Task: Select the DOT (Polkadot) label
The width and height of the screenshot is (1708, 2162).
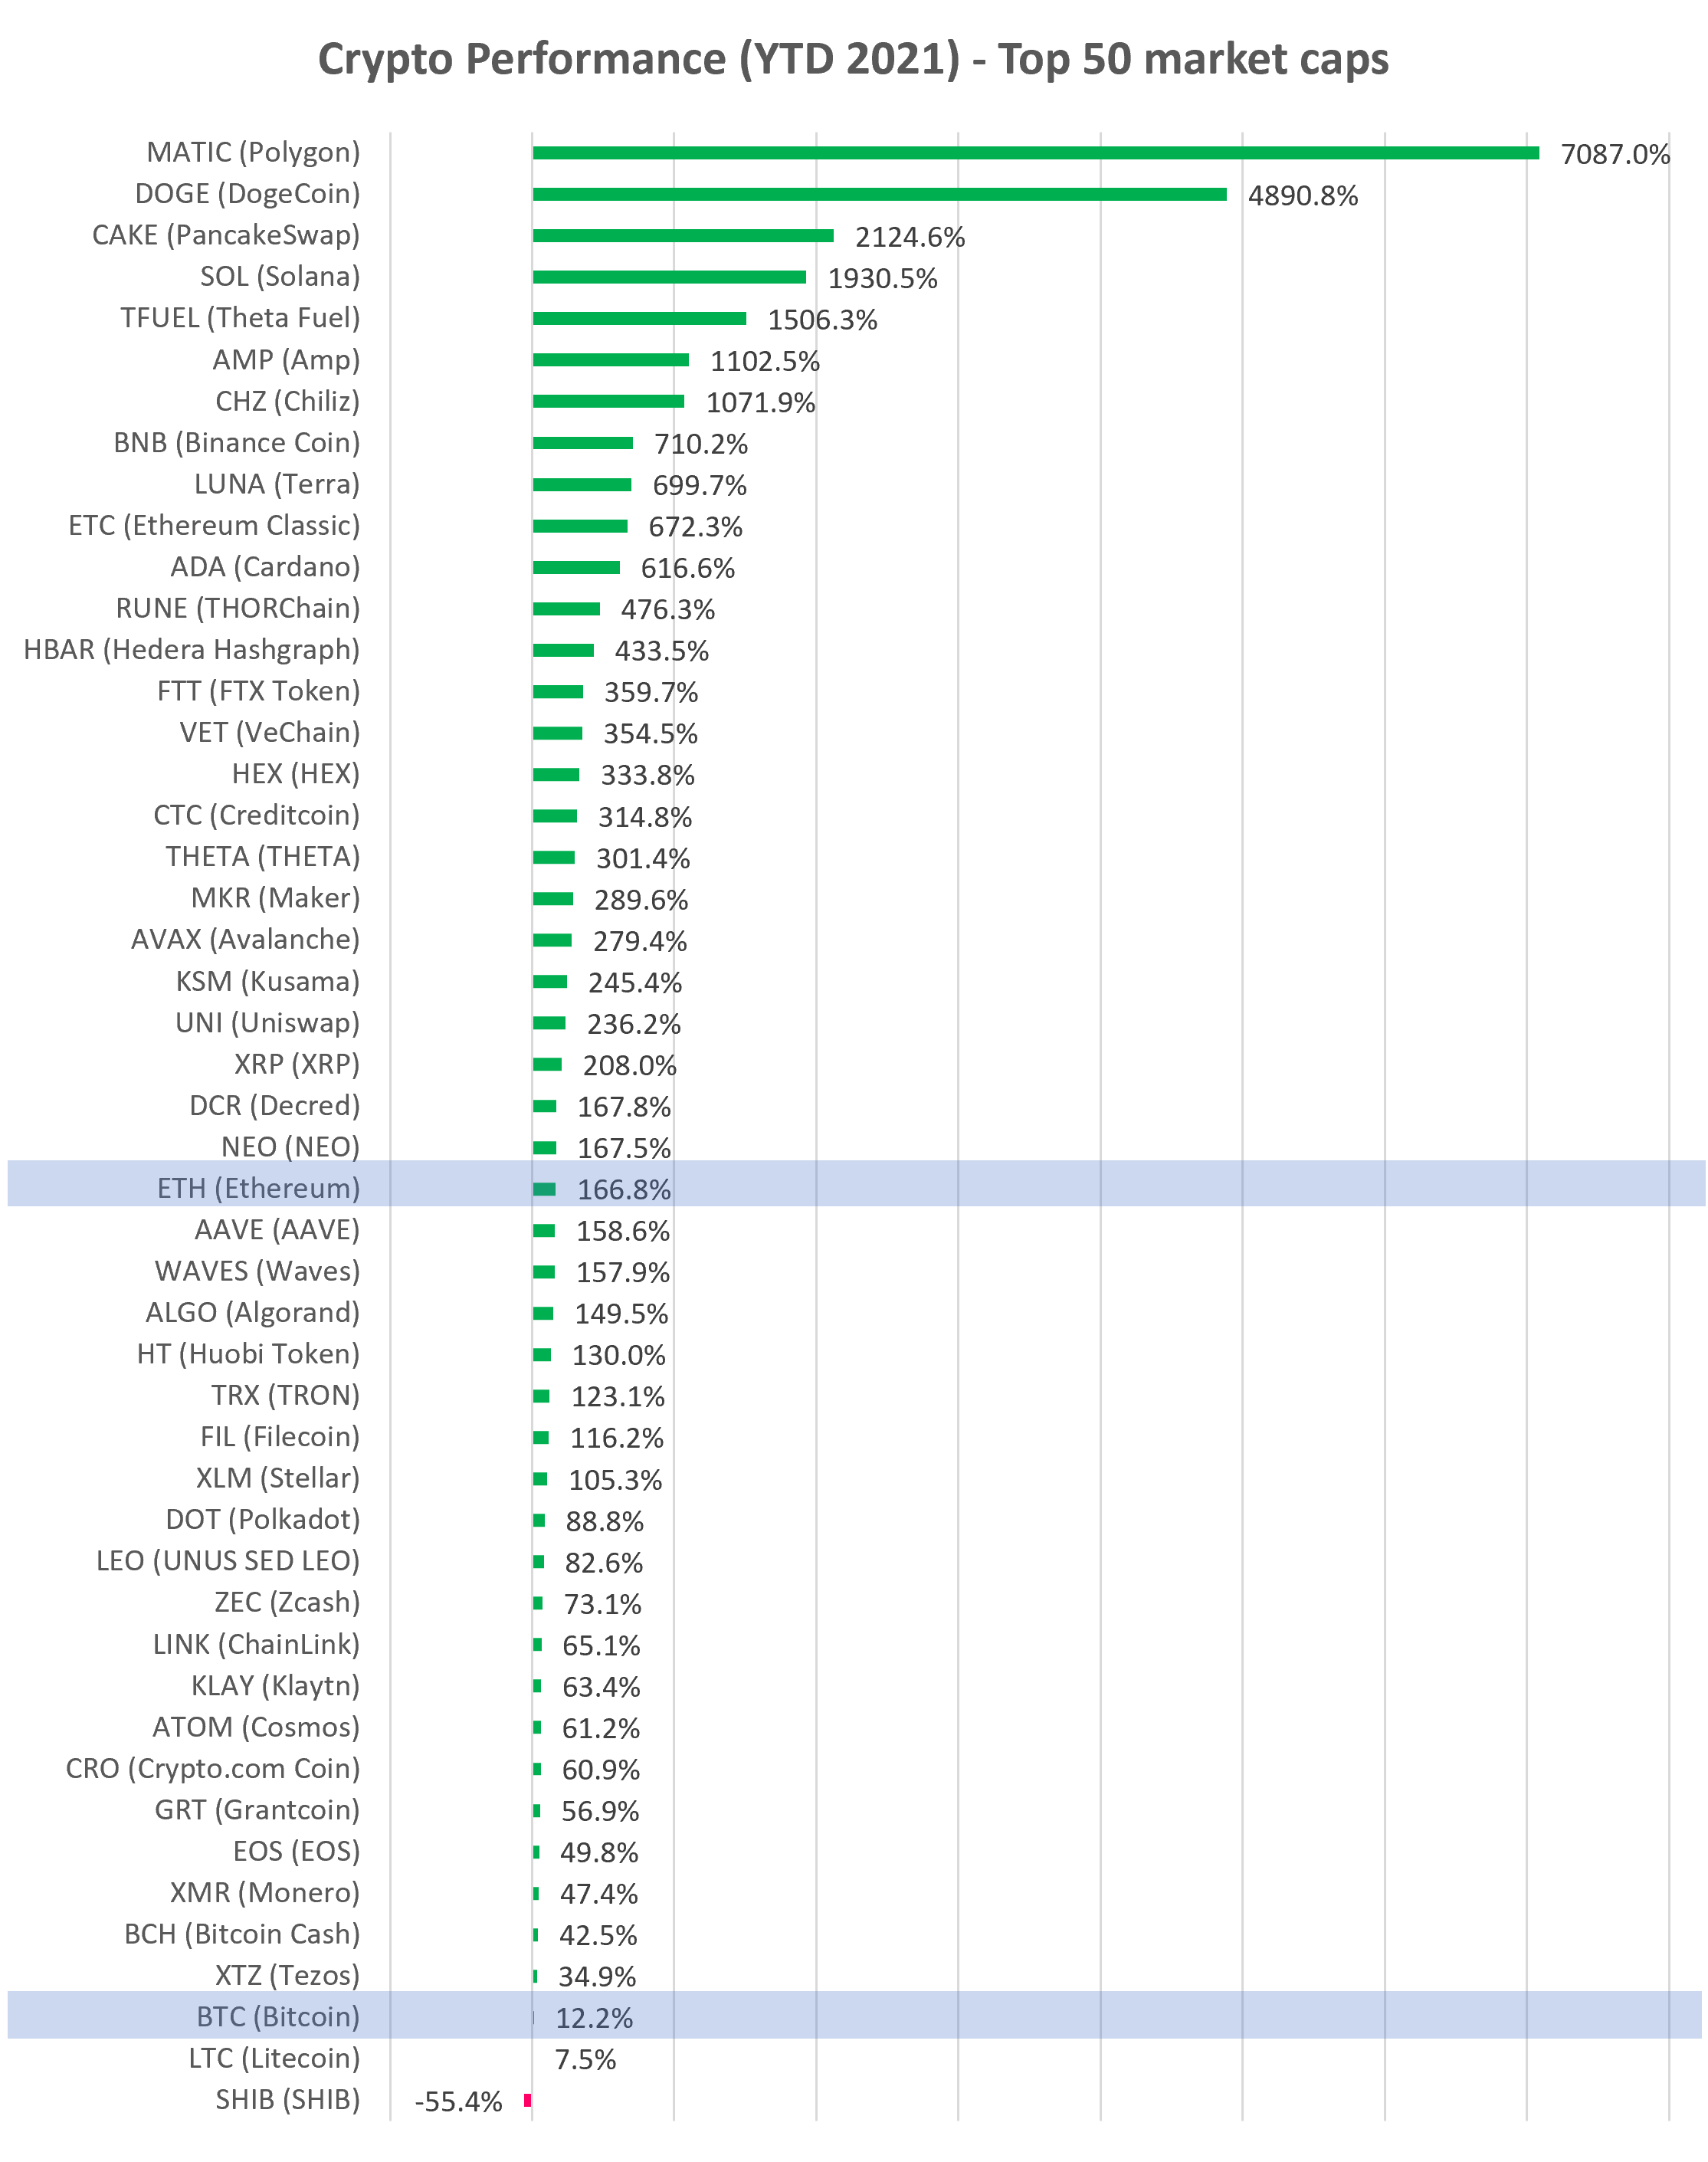Action: tap(263, 1519)
